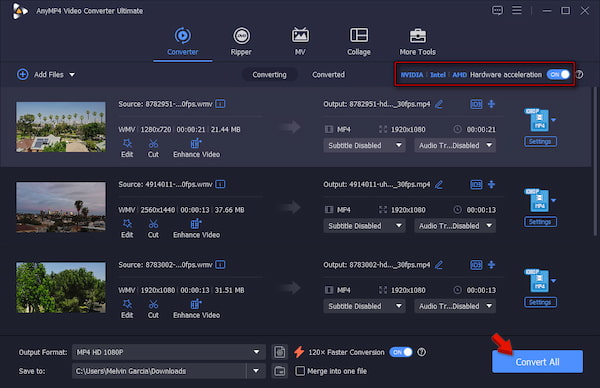The height and width of the screenshot is (388, 600).
Task: Open the Output Format dropdown
Action: click(x=169, y=352)
